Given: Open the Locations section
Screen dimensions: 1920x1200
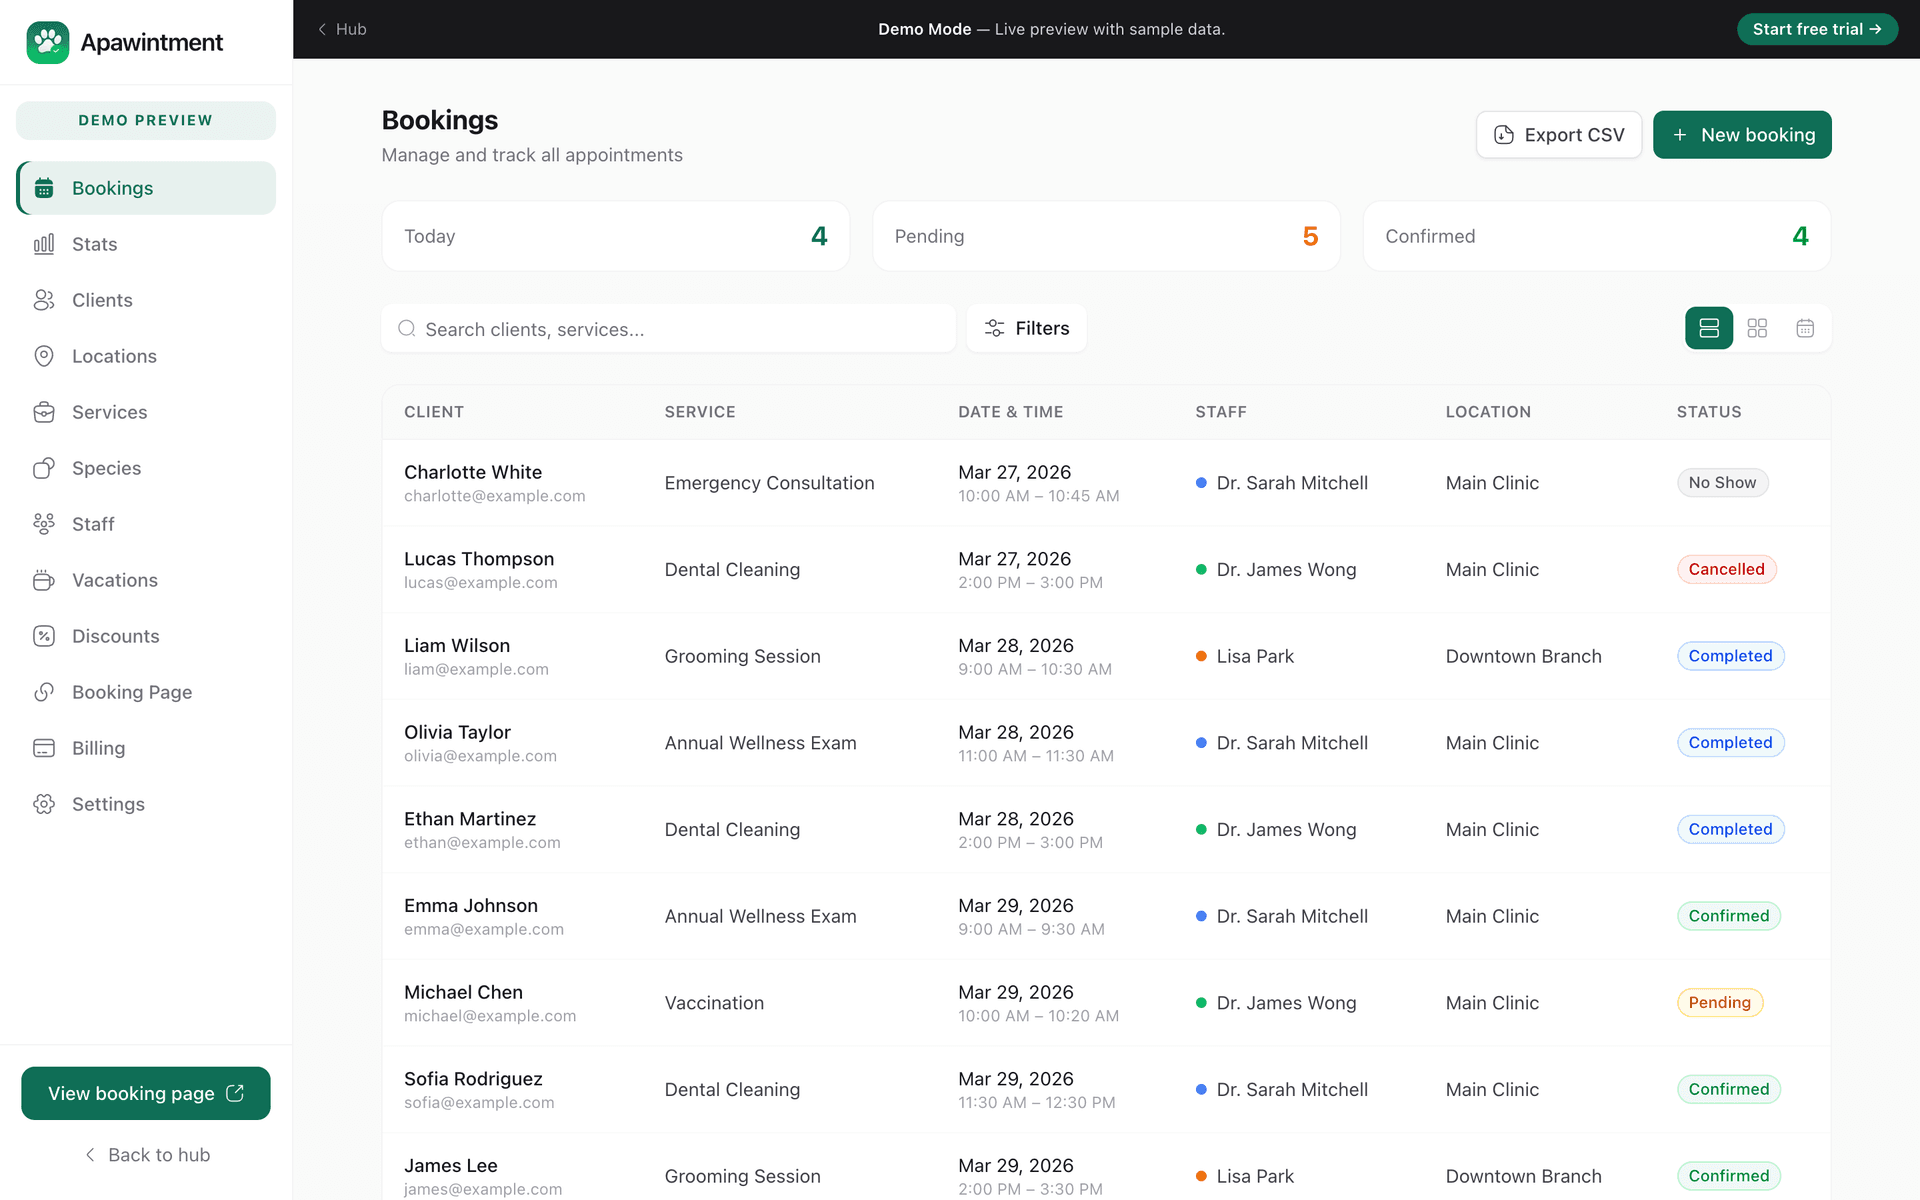Looking at the screenshot, I should (x=113, y=356).
